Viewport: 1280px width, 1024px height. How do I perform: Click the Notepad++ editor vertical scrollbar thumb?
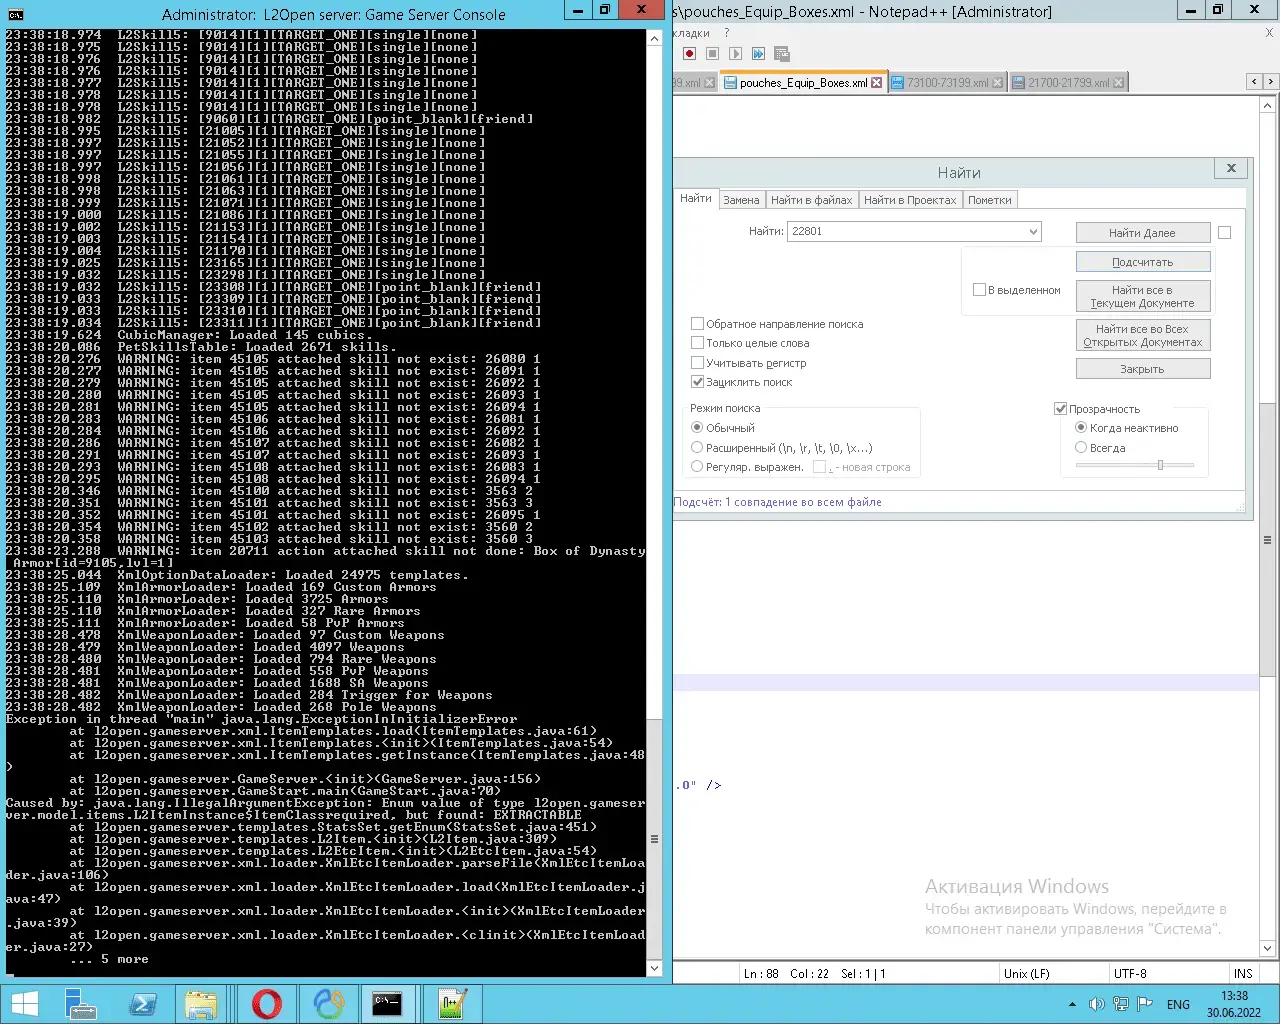click(x=1268, y=538)
